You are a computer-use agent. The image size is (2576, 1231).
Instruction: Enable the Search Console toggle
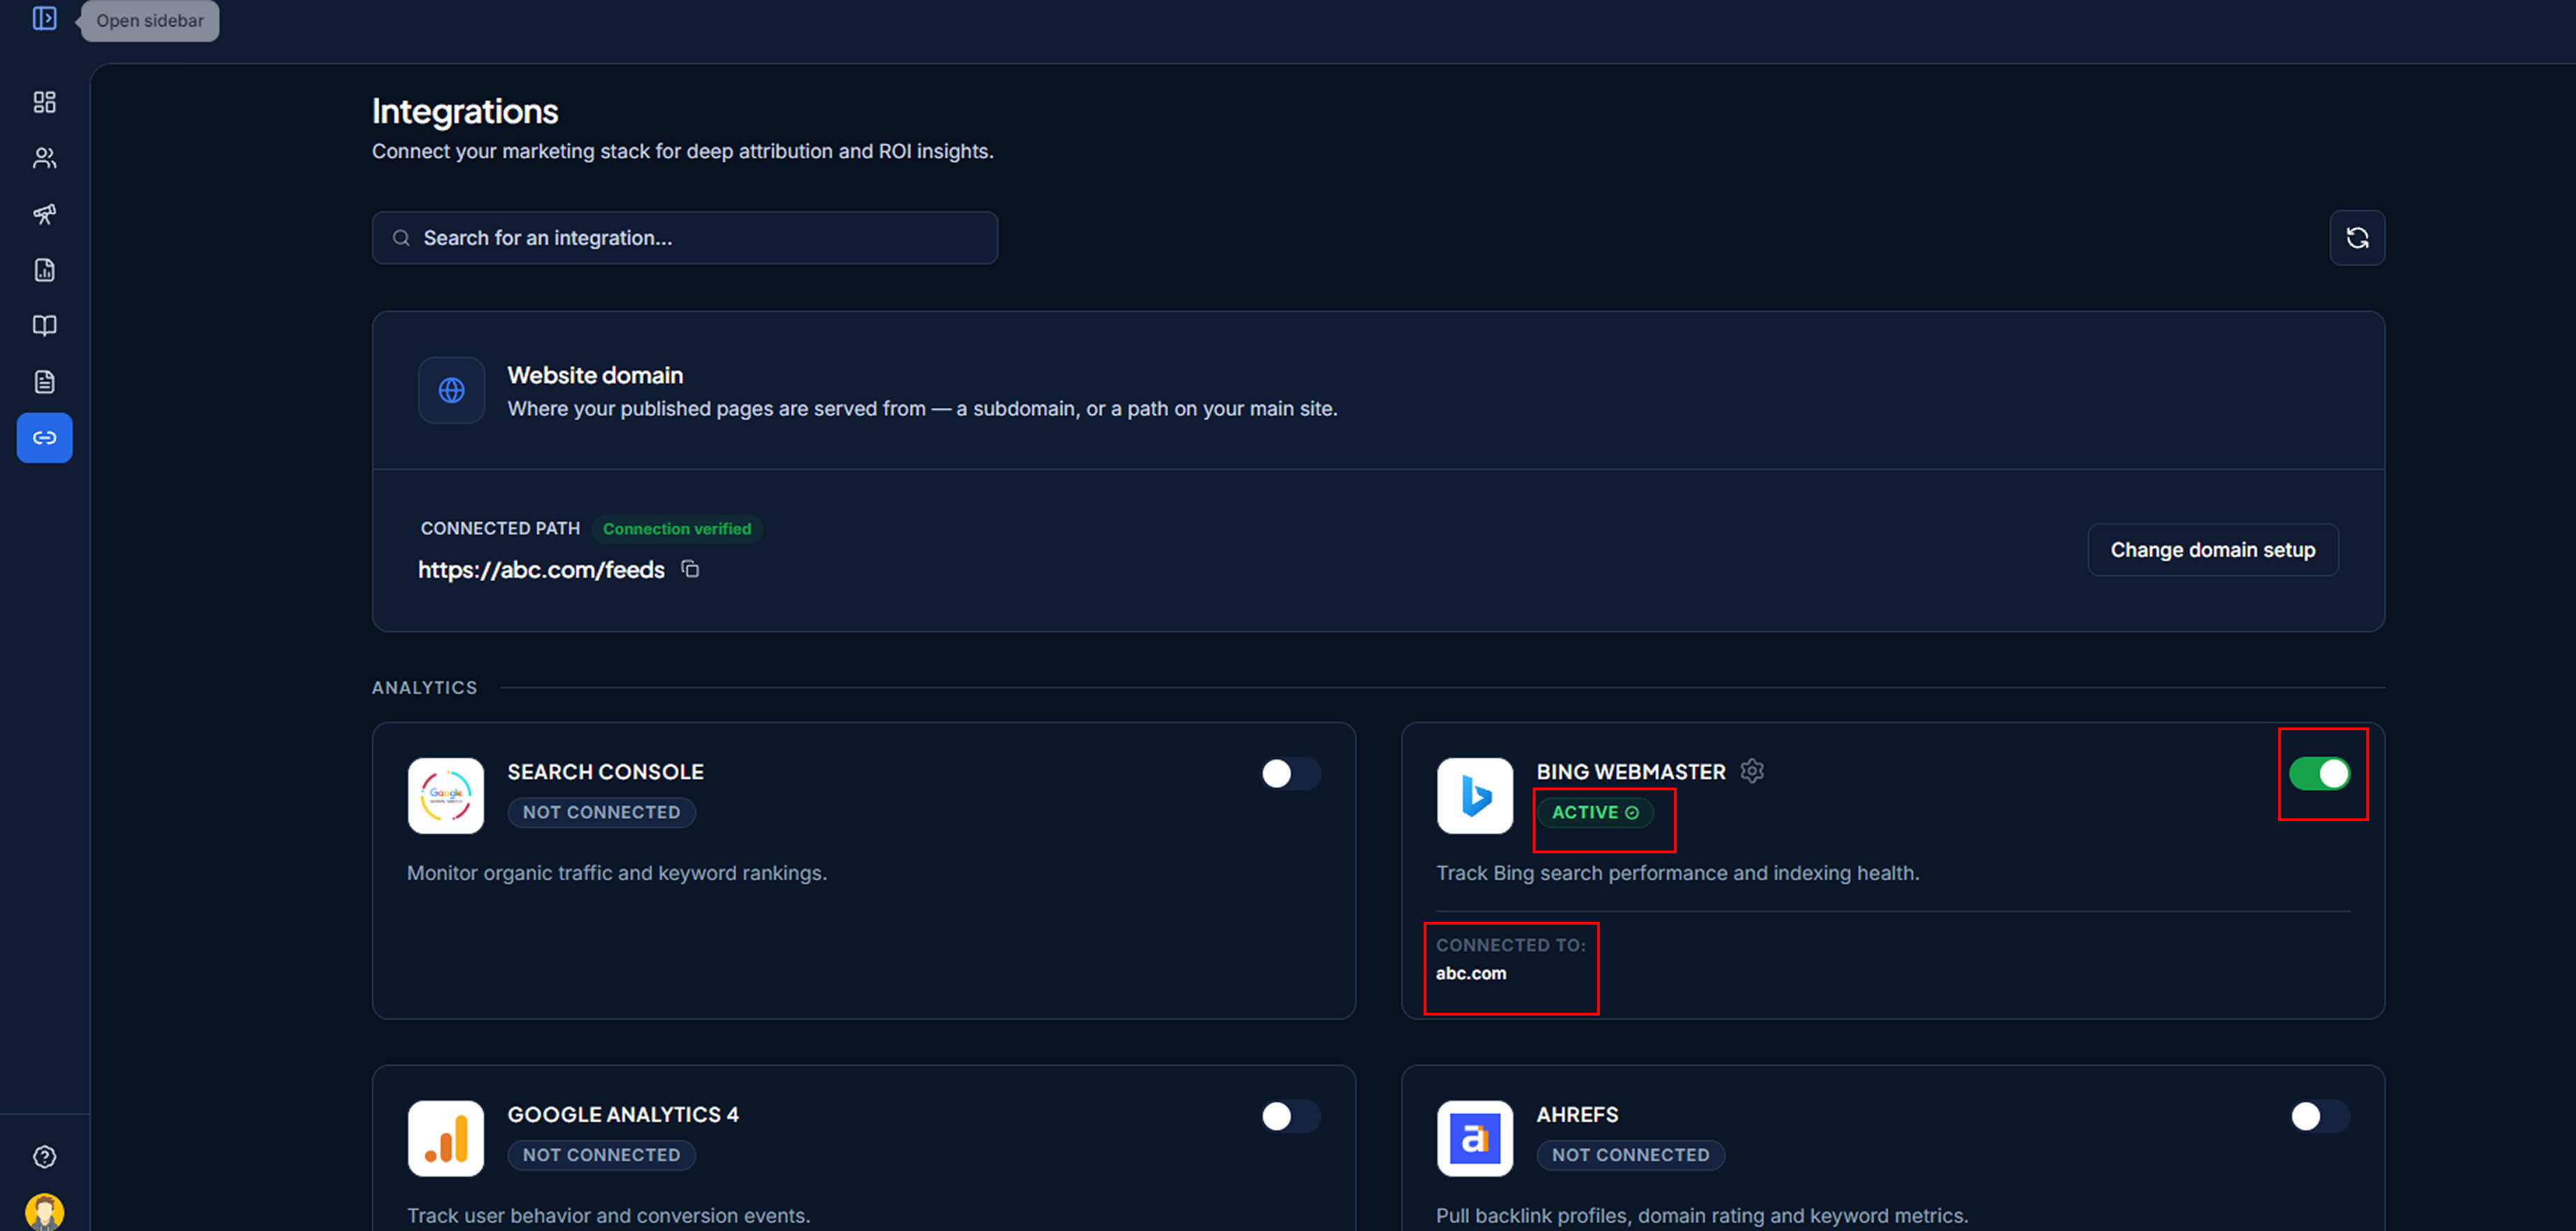(1291, 774)
